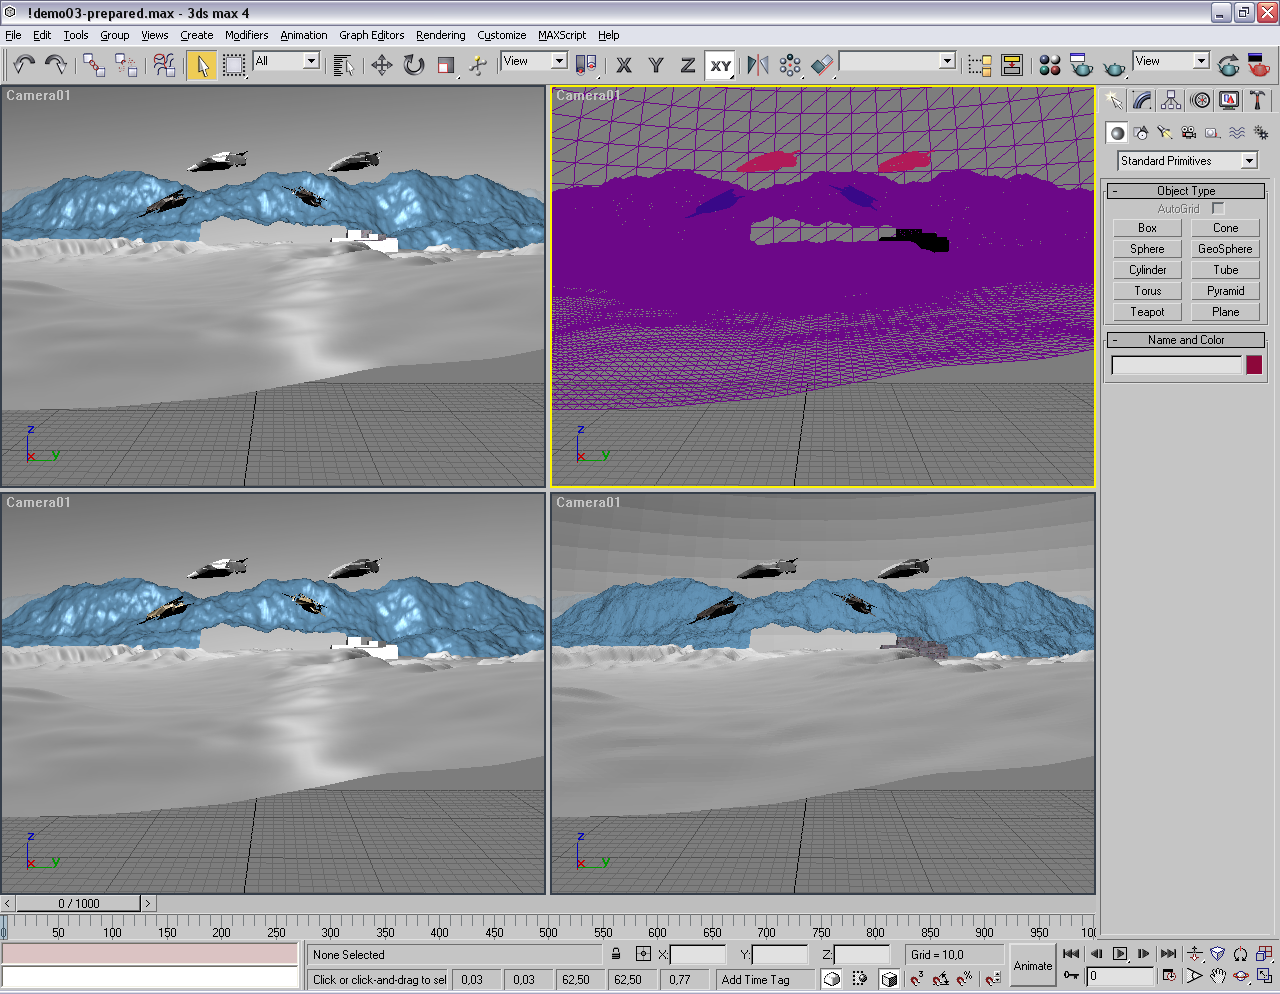Open the selection filter All dropdown

(311, 61)
